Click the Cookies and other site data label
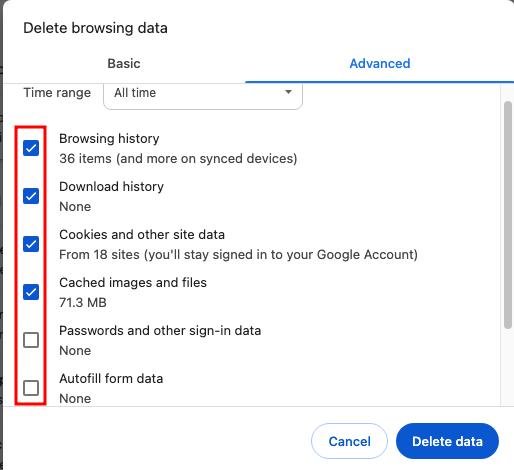 (142, 234)
